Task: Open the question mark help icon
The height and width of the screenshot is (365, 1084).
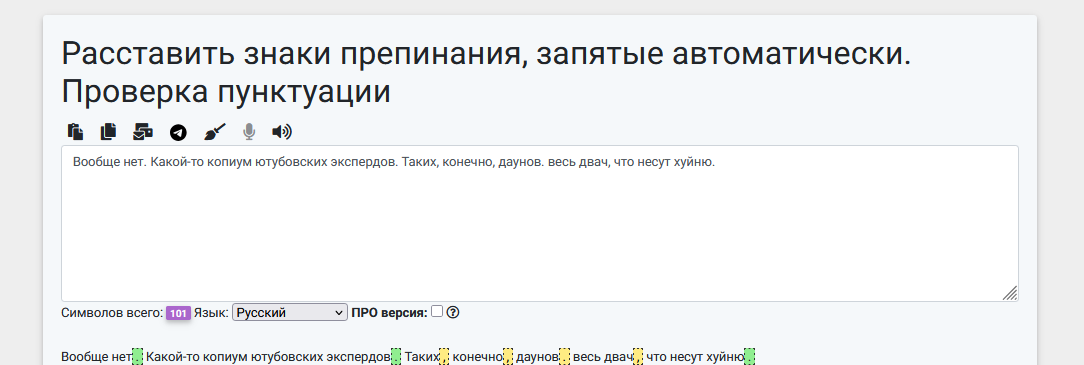Action: click(453, 312)
